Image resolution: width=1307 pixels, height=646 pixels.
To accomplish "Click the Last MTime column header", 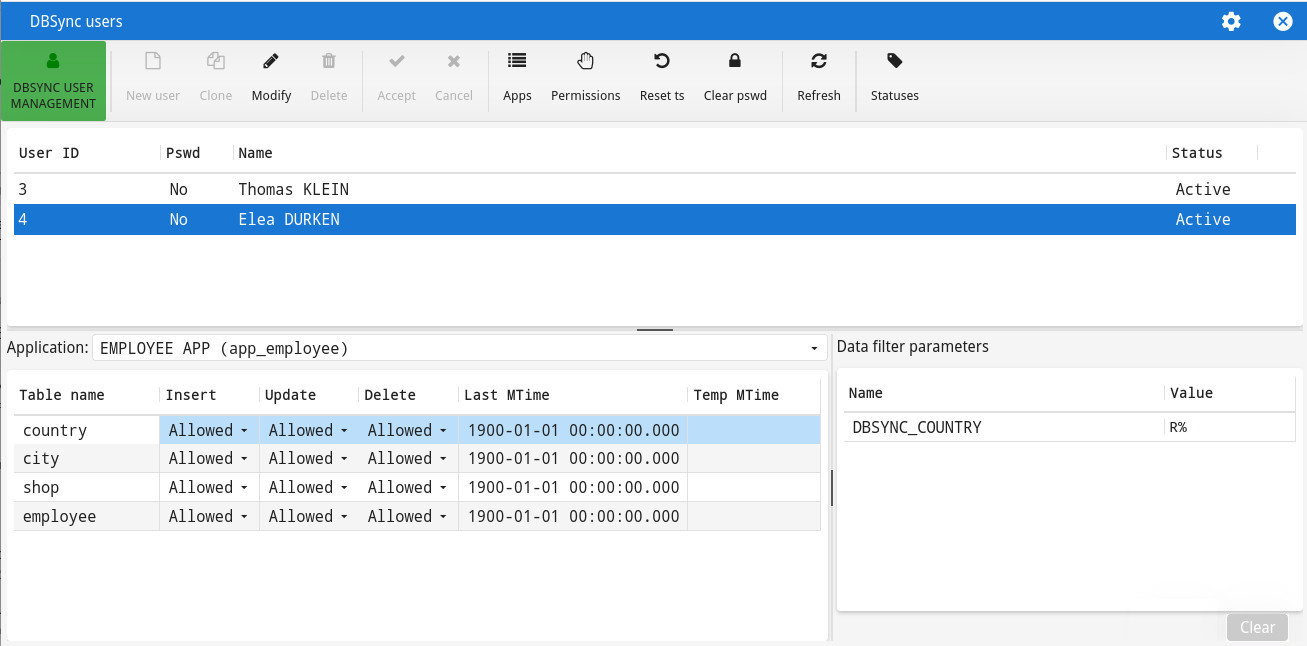I will 573,395.
